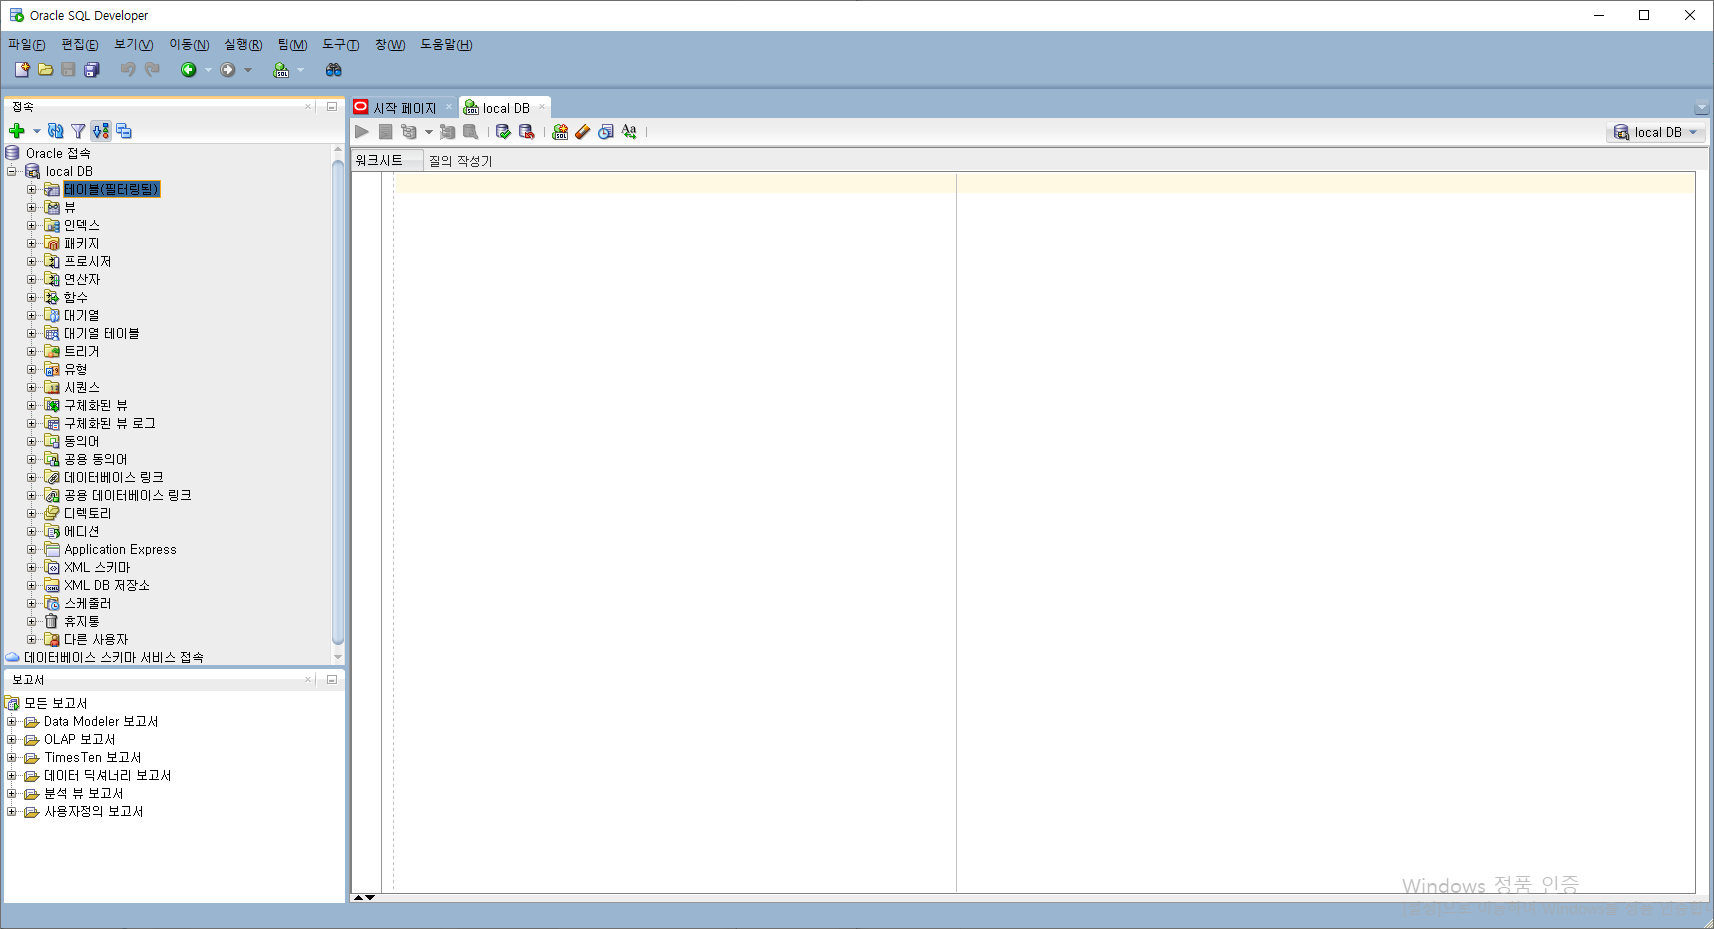This screenshot has height=929, width=1714.
Task: Open the Forward history dropdown arrow
Action: pos(248,70)
